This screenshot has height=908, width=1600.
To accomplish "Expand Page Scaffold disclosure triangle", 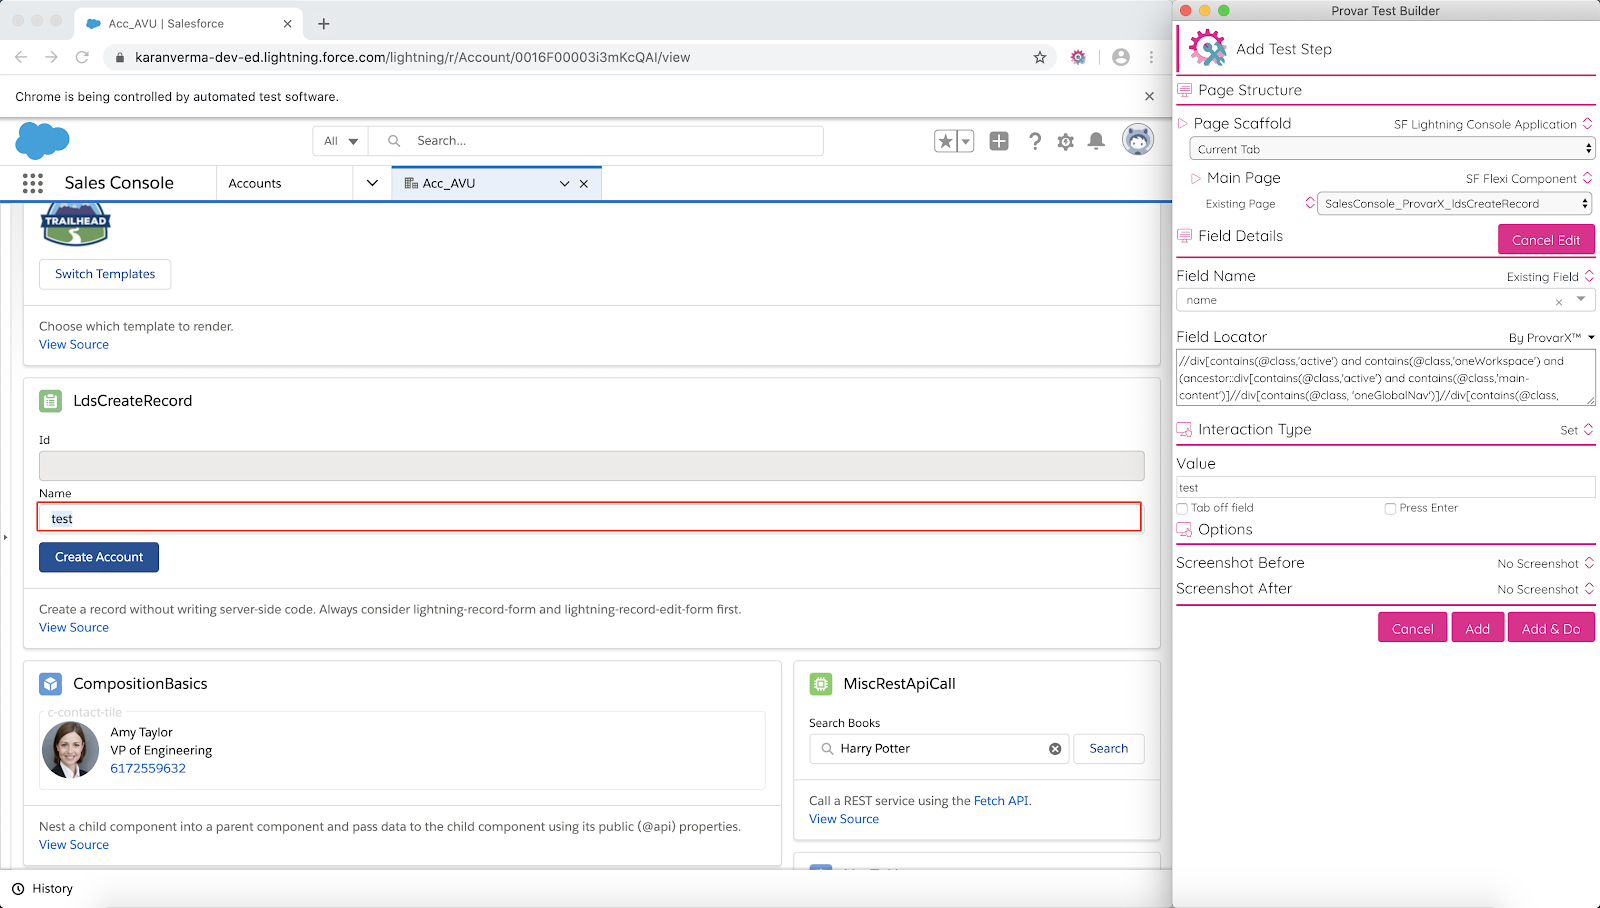I will click(1183, 123).
